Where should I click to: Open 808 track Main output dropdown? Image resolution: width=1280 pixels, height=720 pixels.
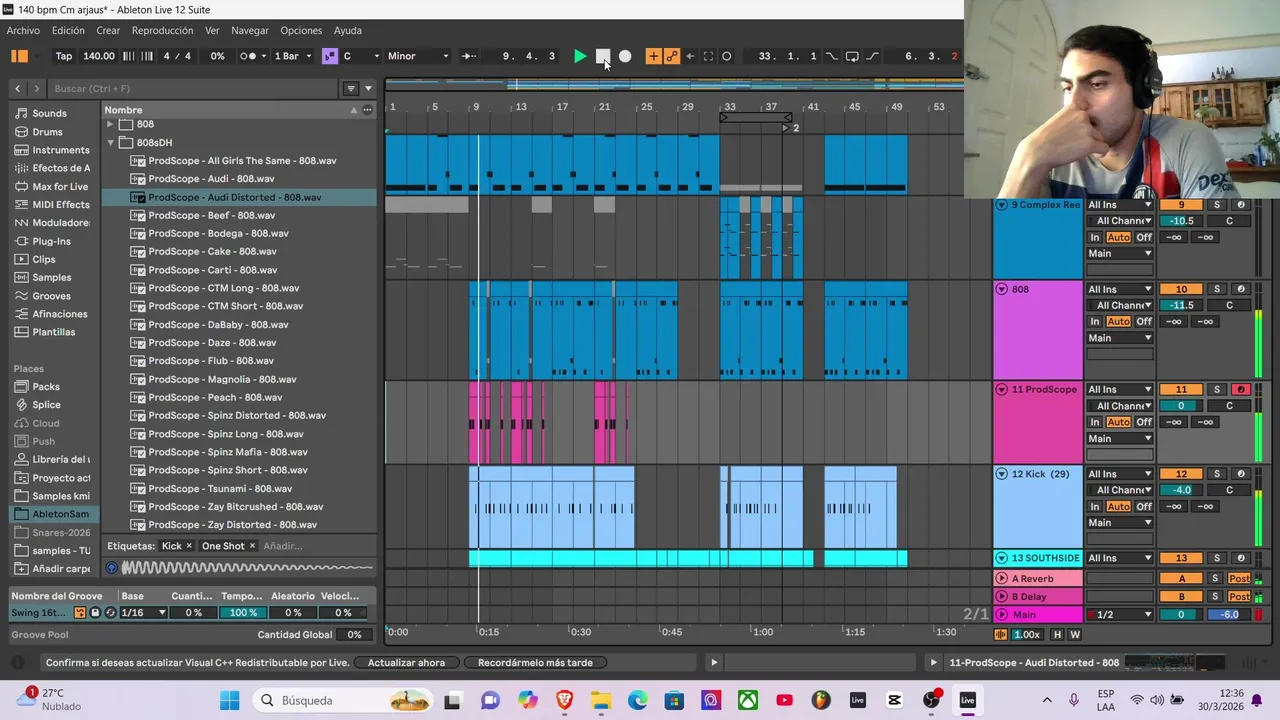(1119, 338)
